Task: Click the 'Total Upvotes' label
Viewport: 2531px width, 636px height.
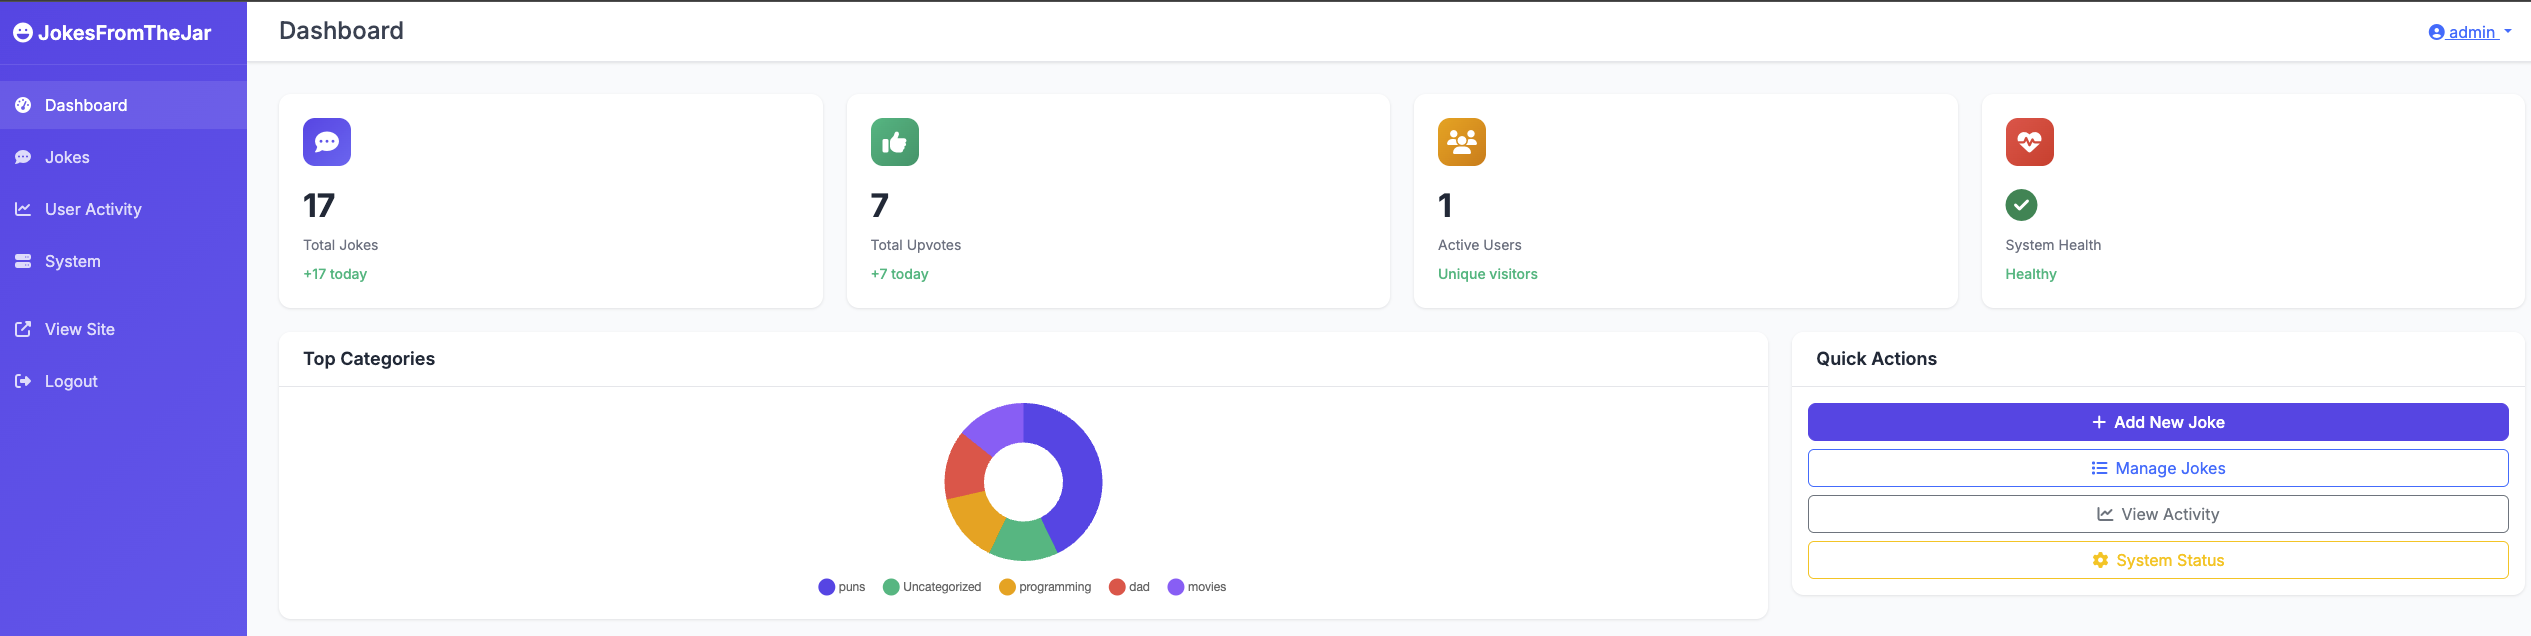Action: click(915, 245)
